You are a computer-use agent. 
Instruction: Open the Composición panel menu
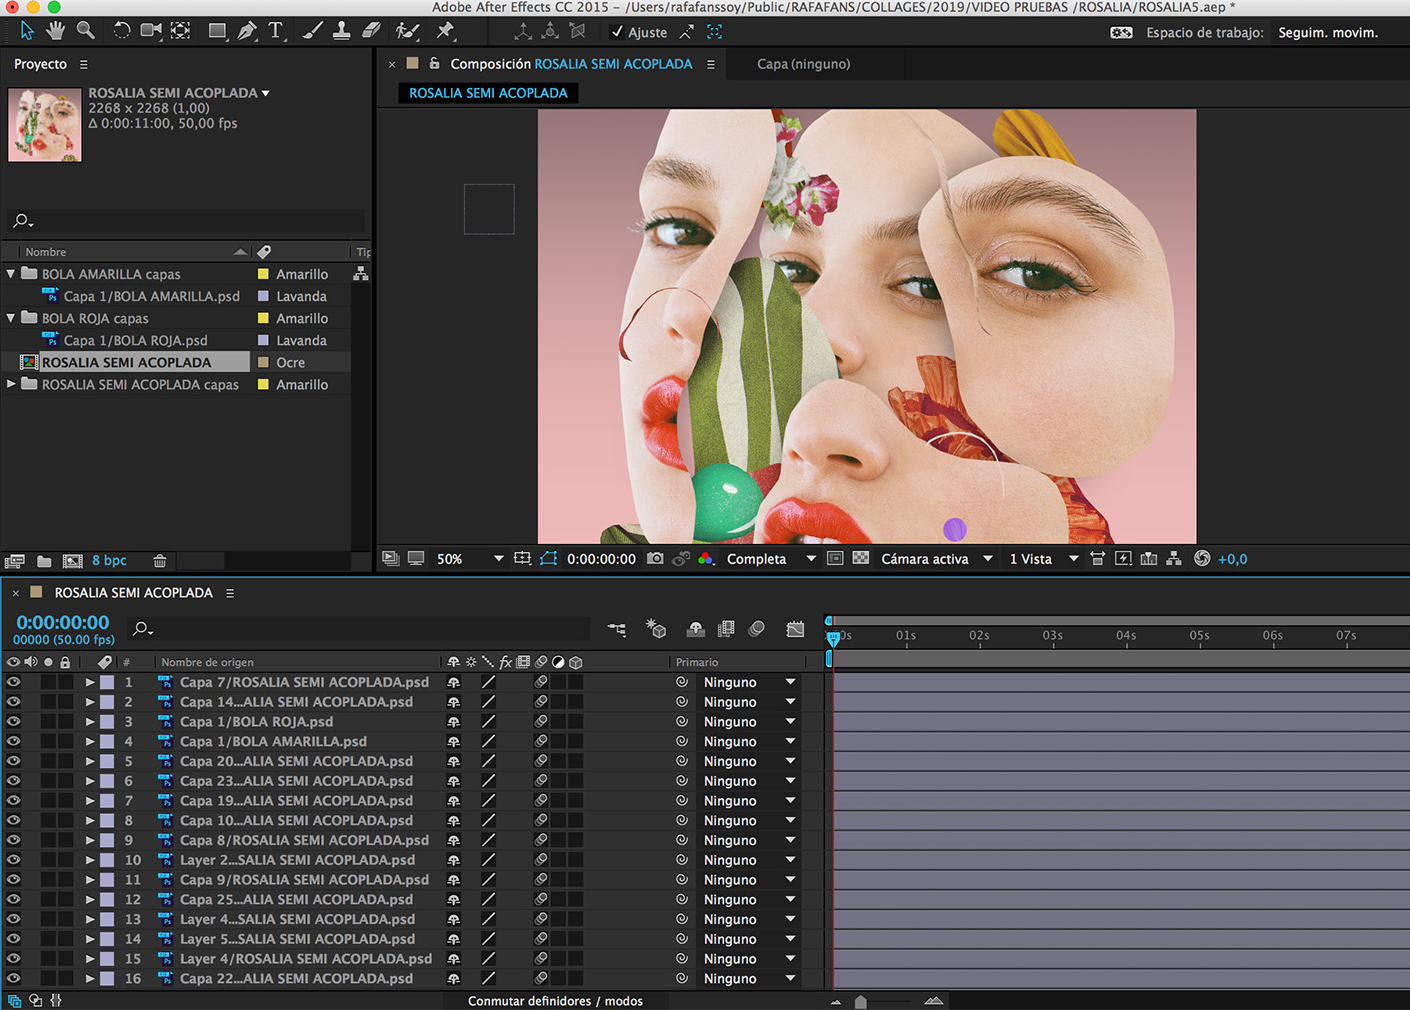(711, 64)
